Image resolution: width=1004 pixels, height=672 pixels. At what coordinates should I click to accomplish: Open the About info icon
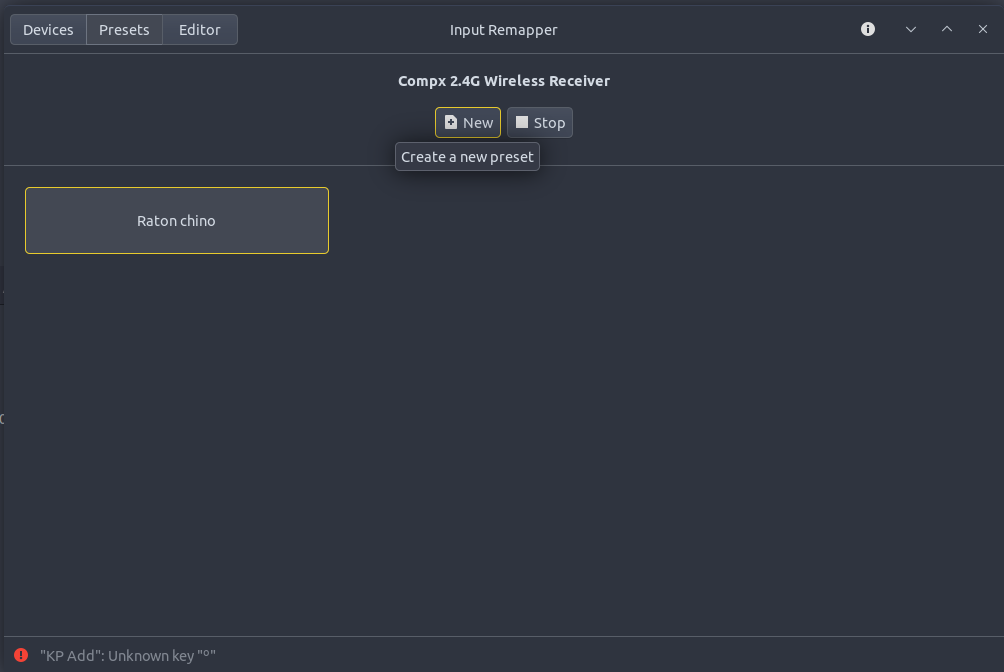[x=868, y=29]
